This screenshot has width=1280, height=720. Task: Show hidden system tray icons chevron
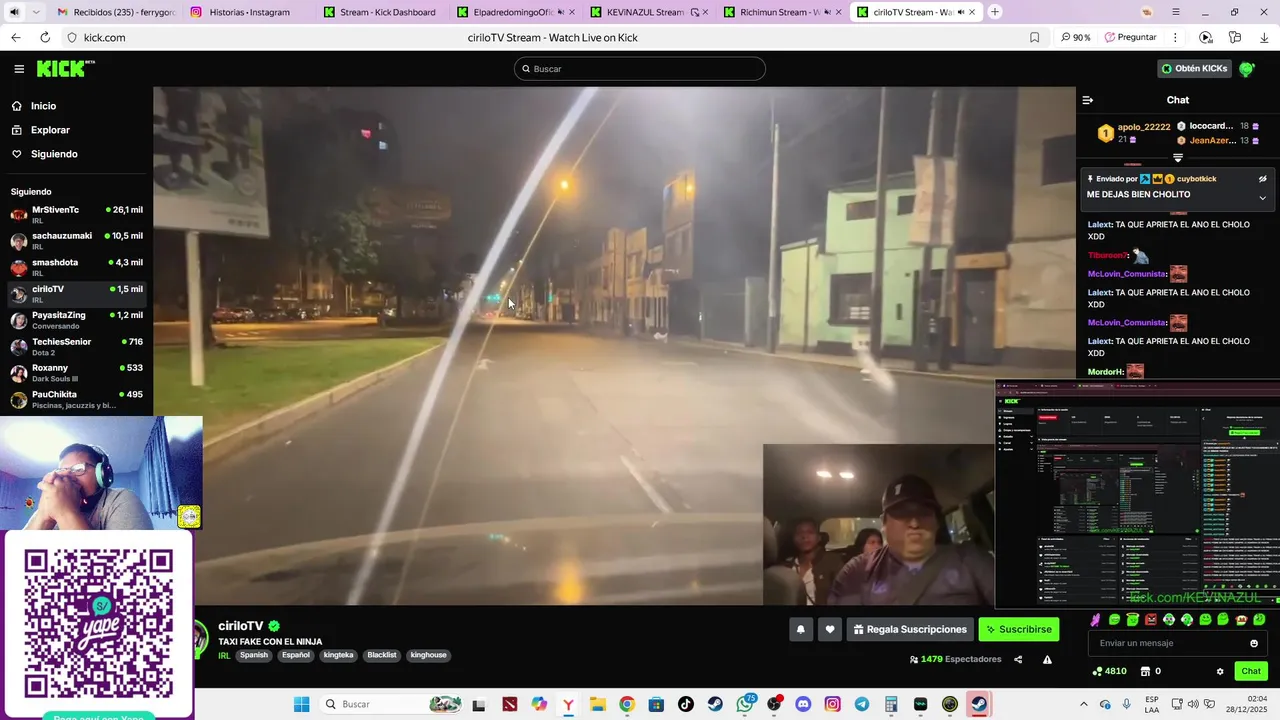point(1083,704)
